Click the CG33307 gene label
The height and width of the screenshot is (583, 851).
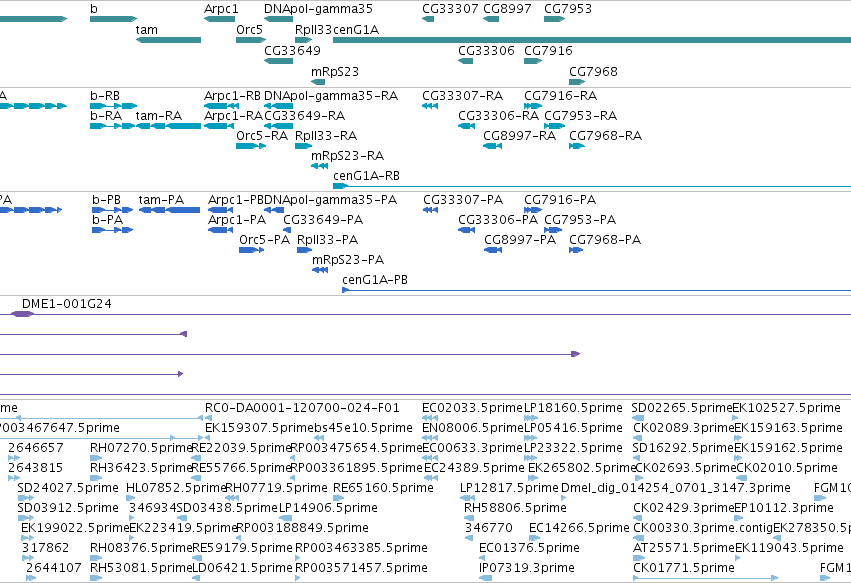tap(450, 9)
